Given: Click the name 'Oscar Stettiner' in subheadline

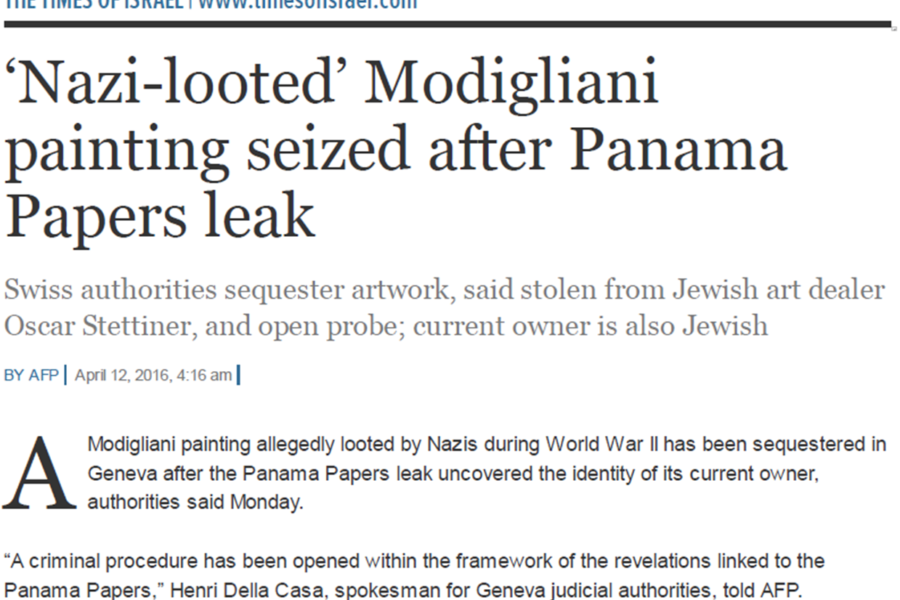Looking at the screenshot, I should [x=101, y=326].
